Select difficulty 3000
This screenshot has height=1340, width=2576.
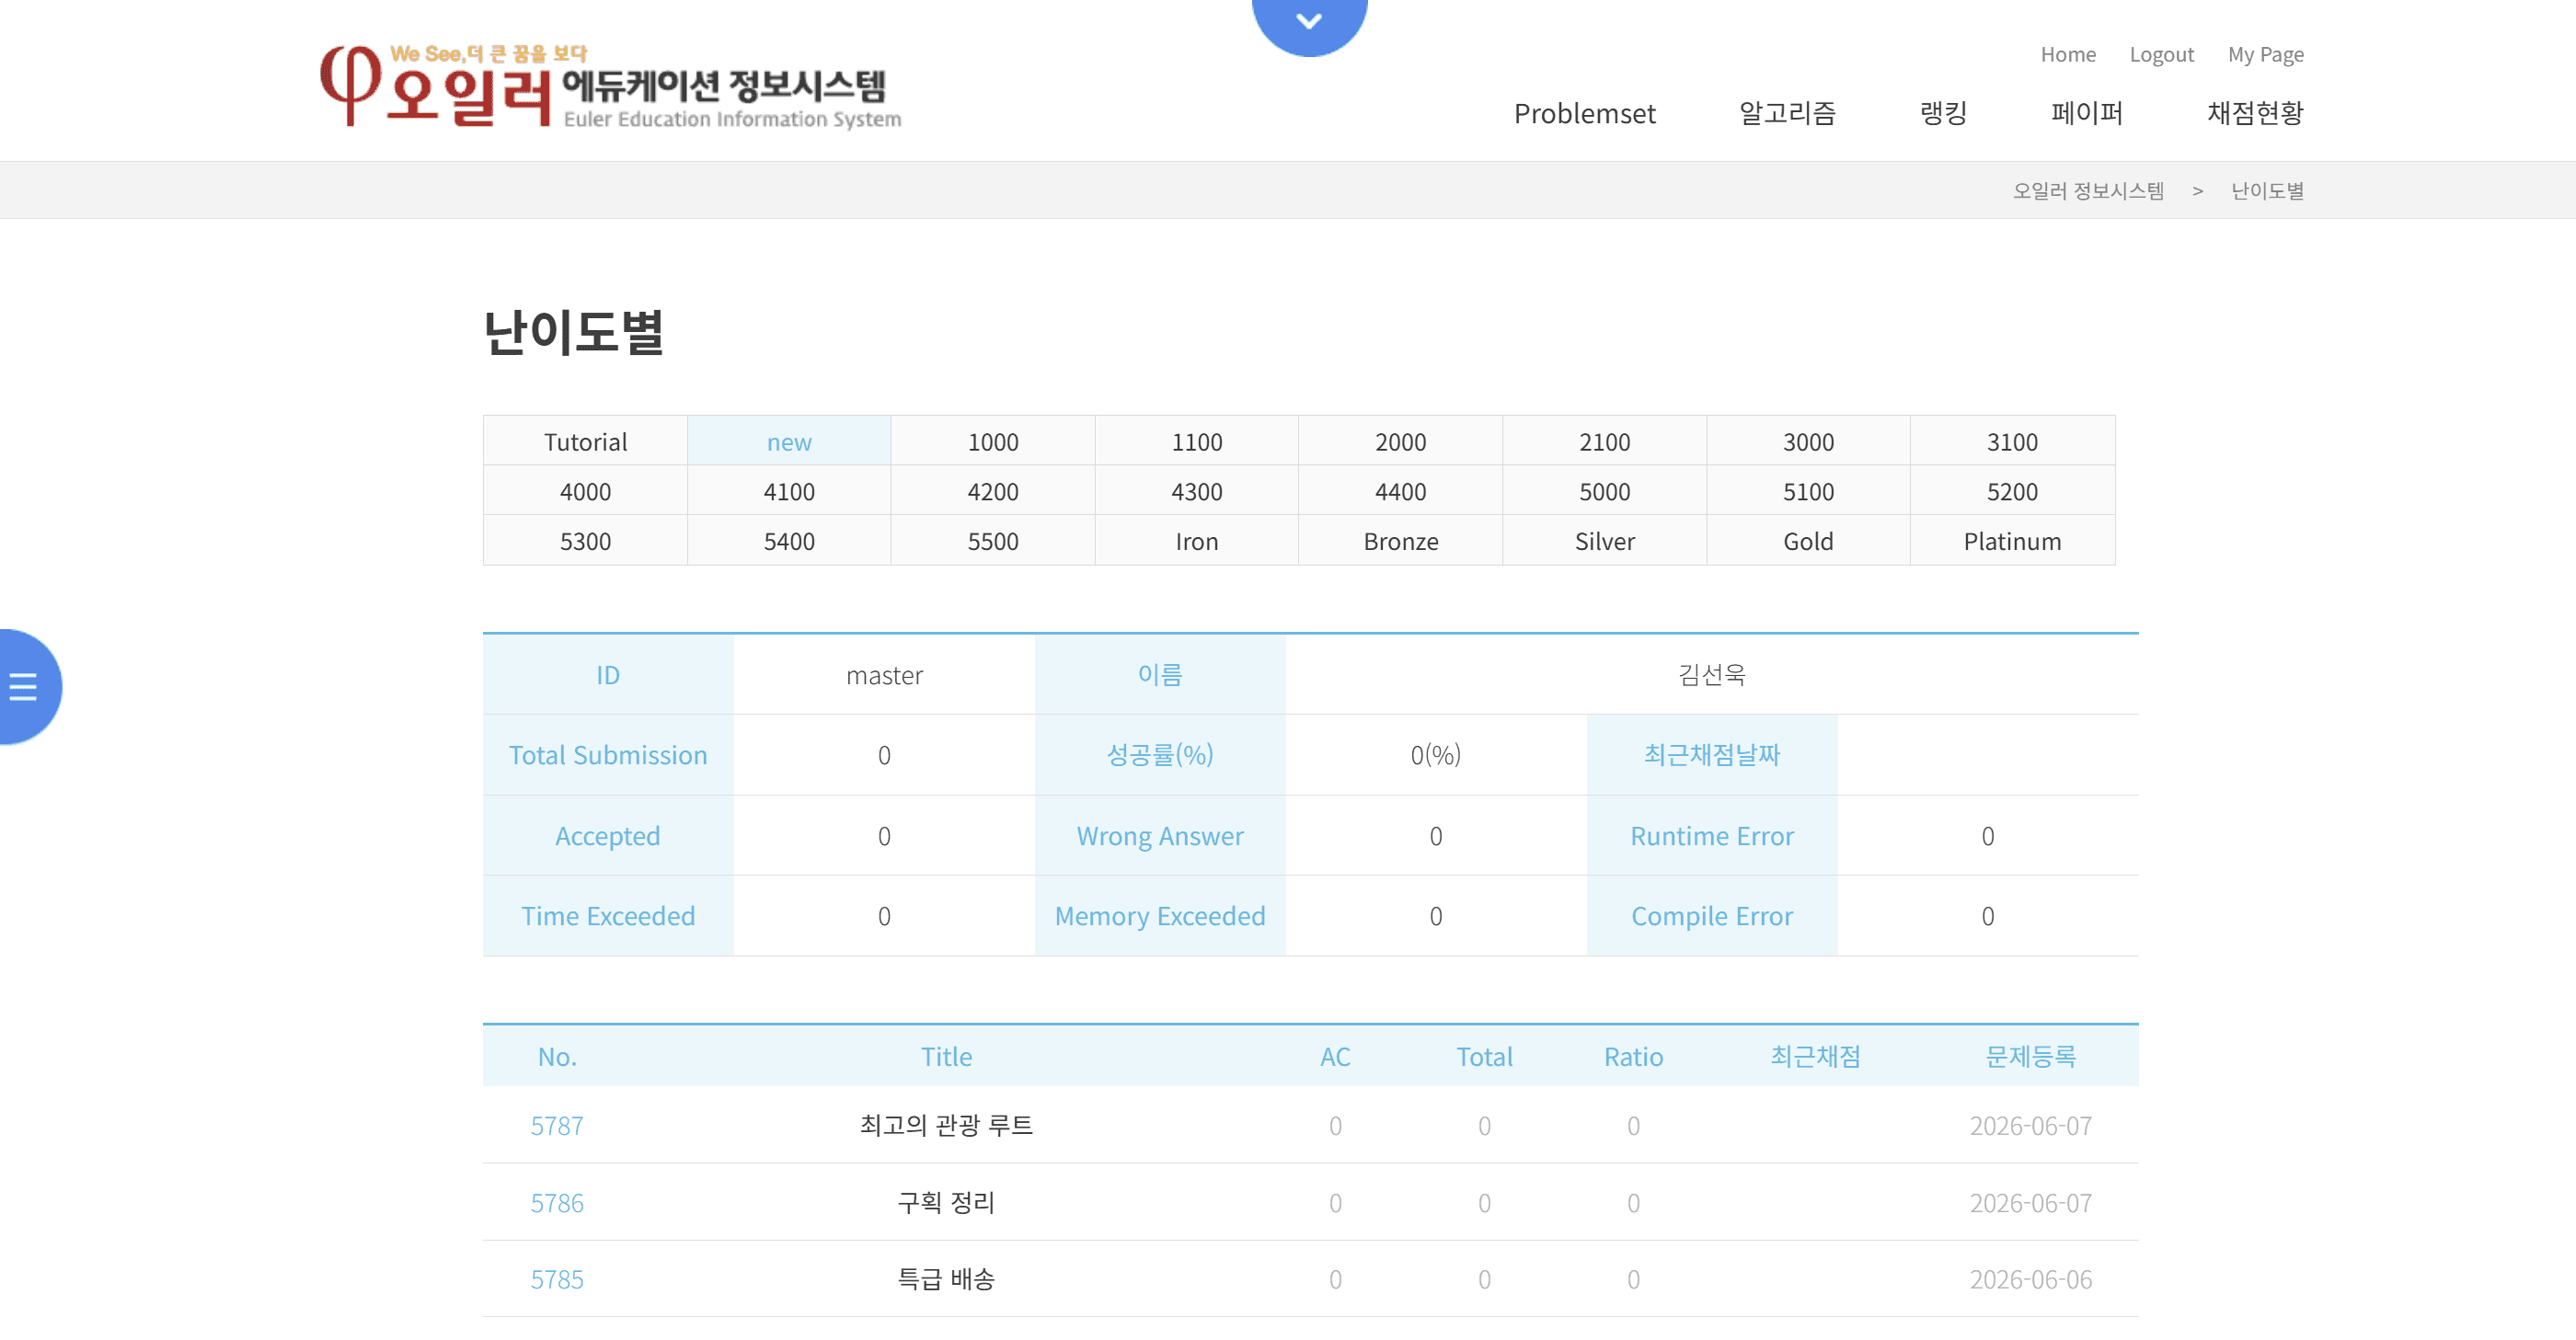(x=1808, y=441)
